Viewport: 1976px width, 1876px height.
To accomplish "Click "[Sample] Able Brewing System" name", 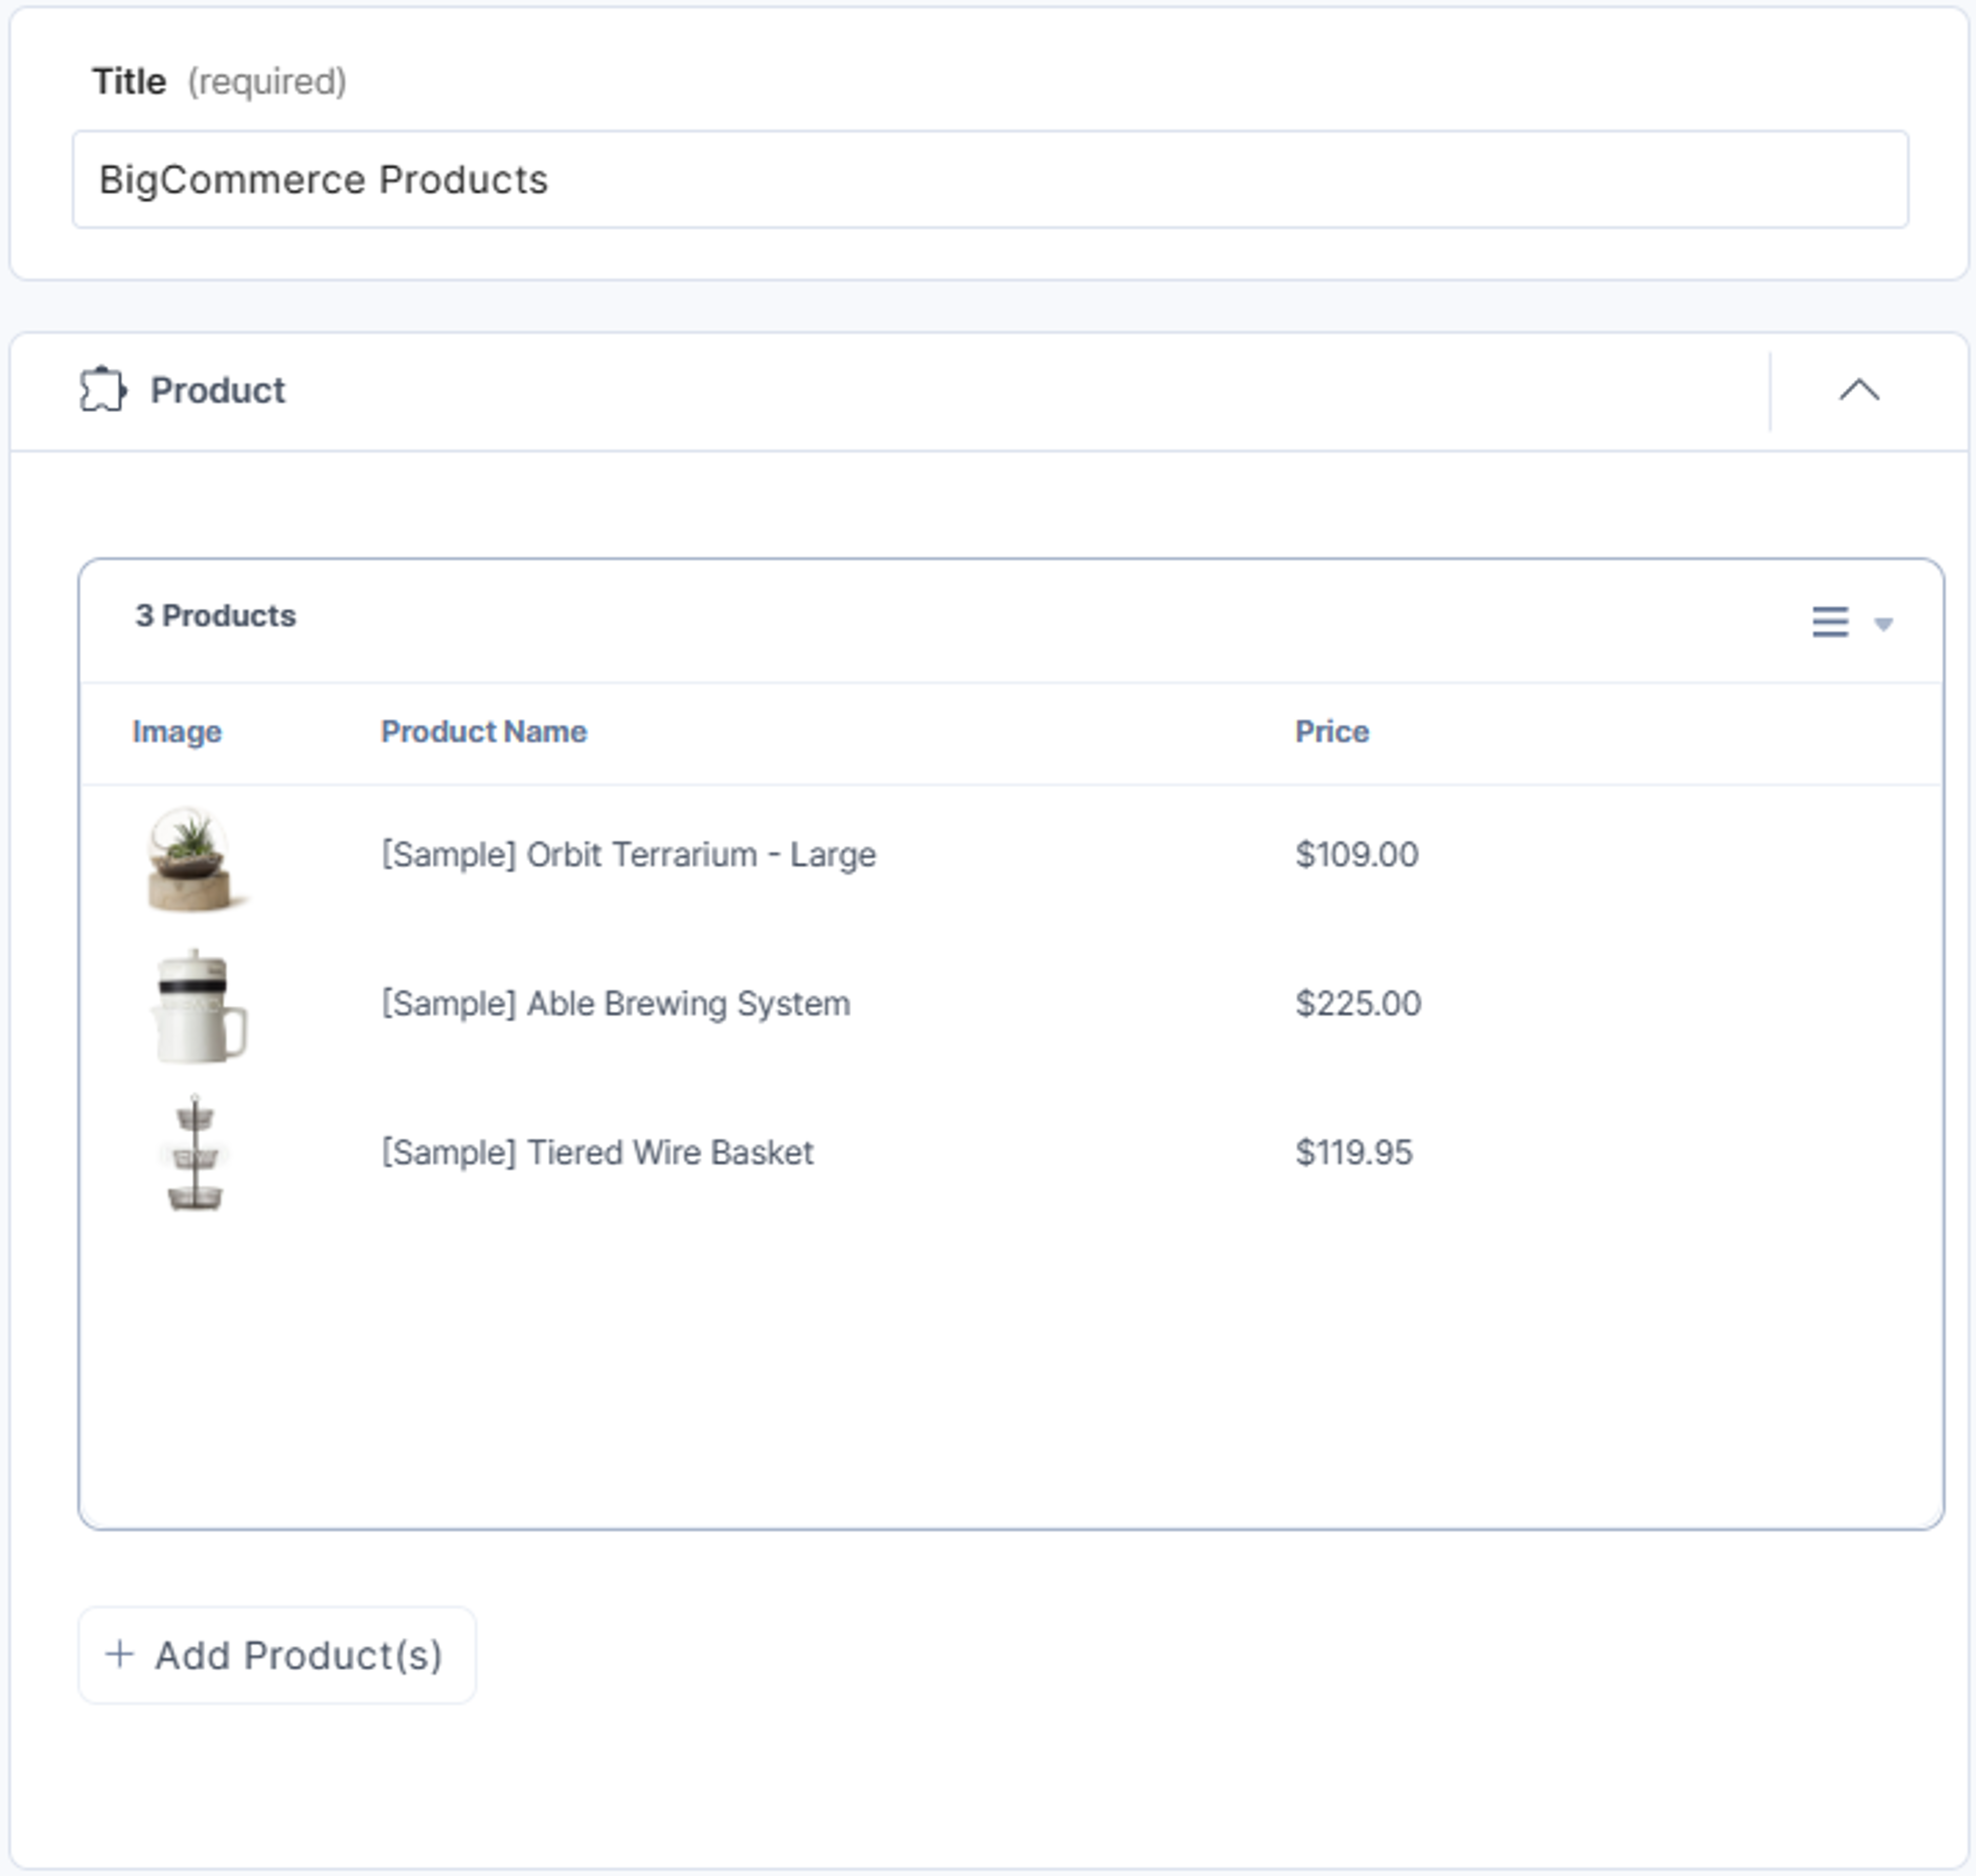I will click(616, 1004).
